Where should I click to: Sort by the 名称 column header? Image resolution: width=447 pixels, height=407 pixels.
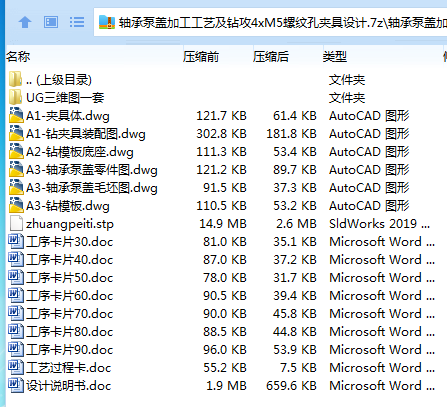(18, 57)
